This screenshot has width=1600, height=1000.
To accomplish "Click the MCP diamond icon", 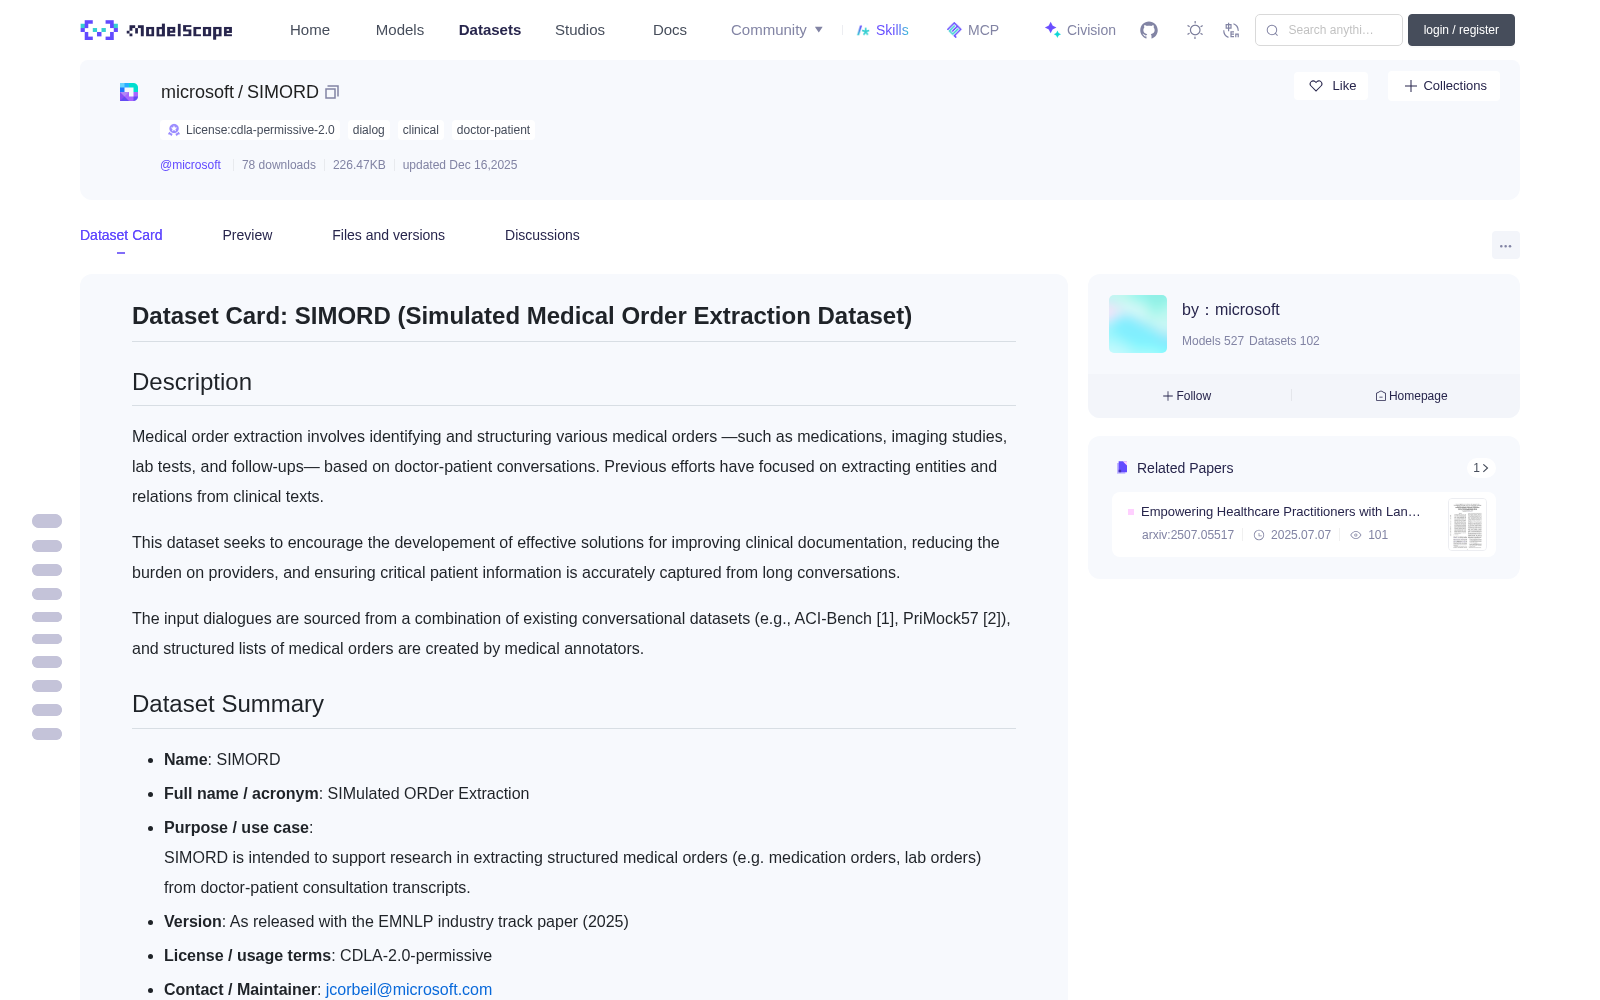I will [x=954, y=30].
